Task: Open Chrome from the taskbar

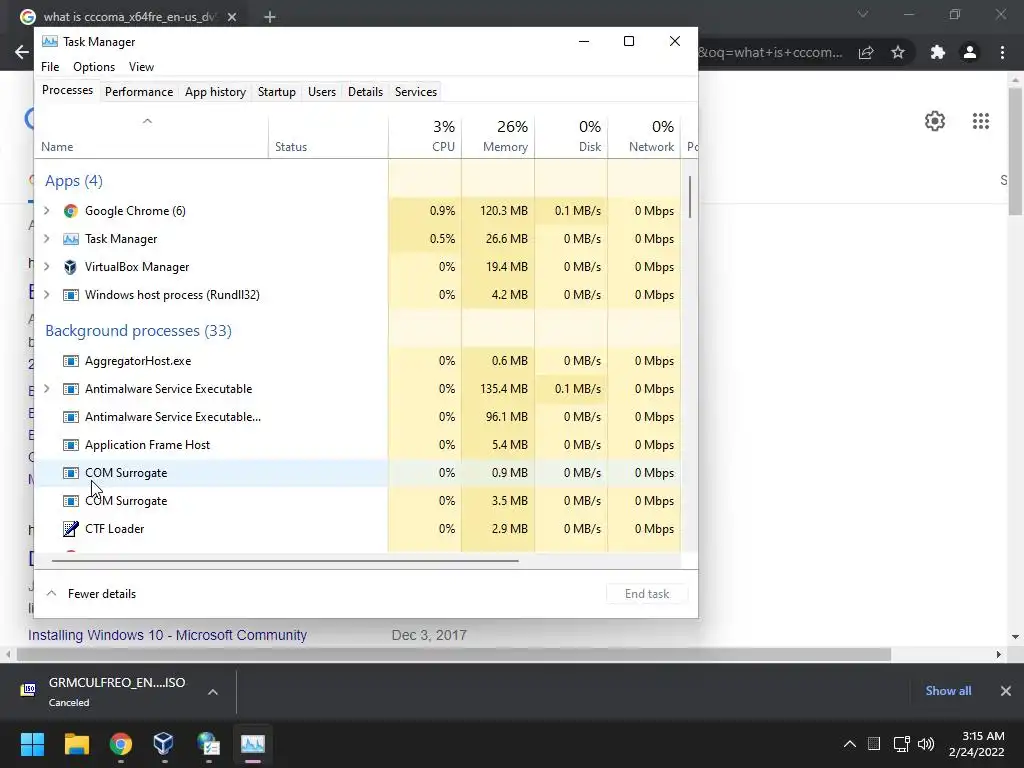Action: point(120,744)
